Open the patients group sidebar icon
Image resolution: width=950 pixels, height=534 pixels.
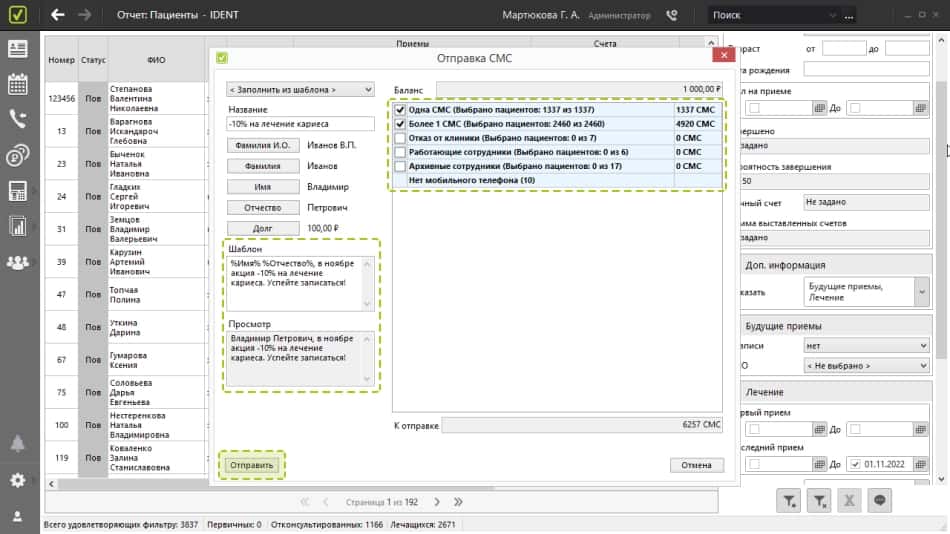[x=17, y=262]
